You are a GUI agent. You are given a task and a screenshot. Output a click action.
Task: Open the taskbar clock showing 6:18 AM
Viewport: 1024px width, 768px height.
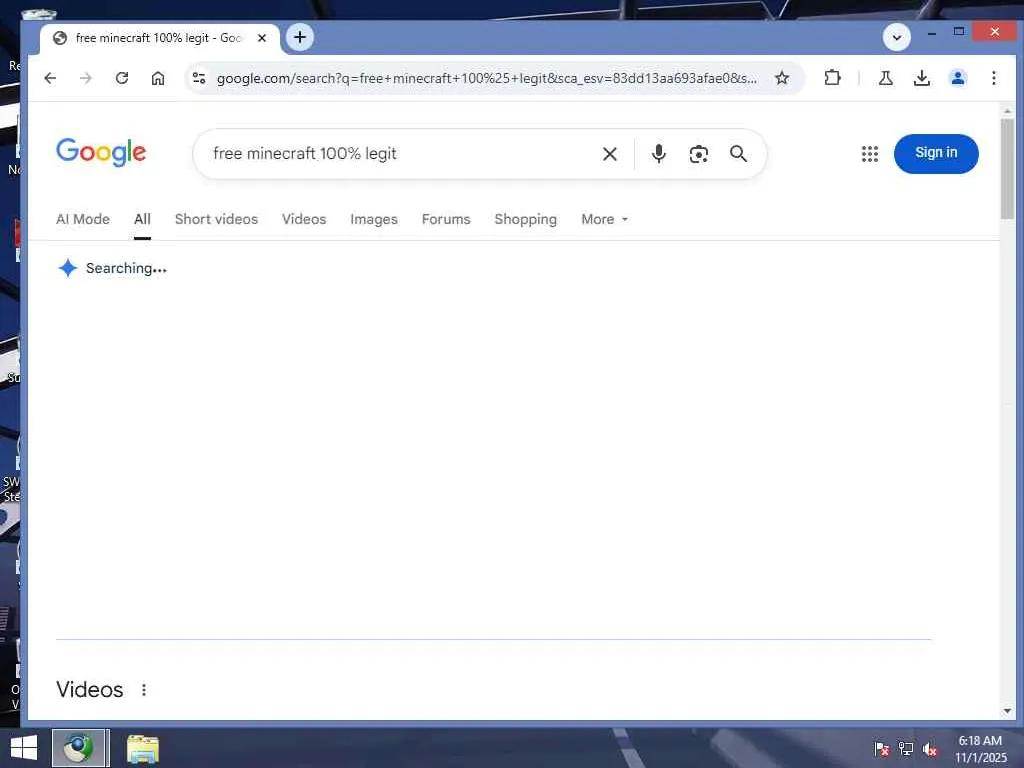[980, 748]
